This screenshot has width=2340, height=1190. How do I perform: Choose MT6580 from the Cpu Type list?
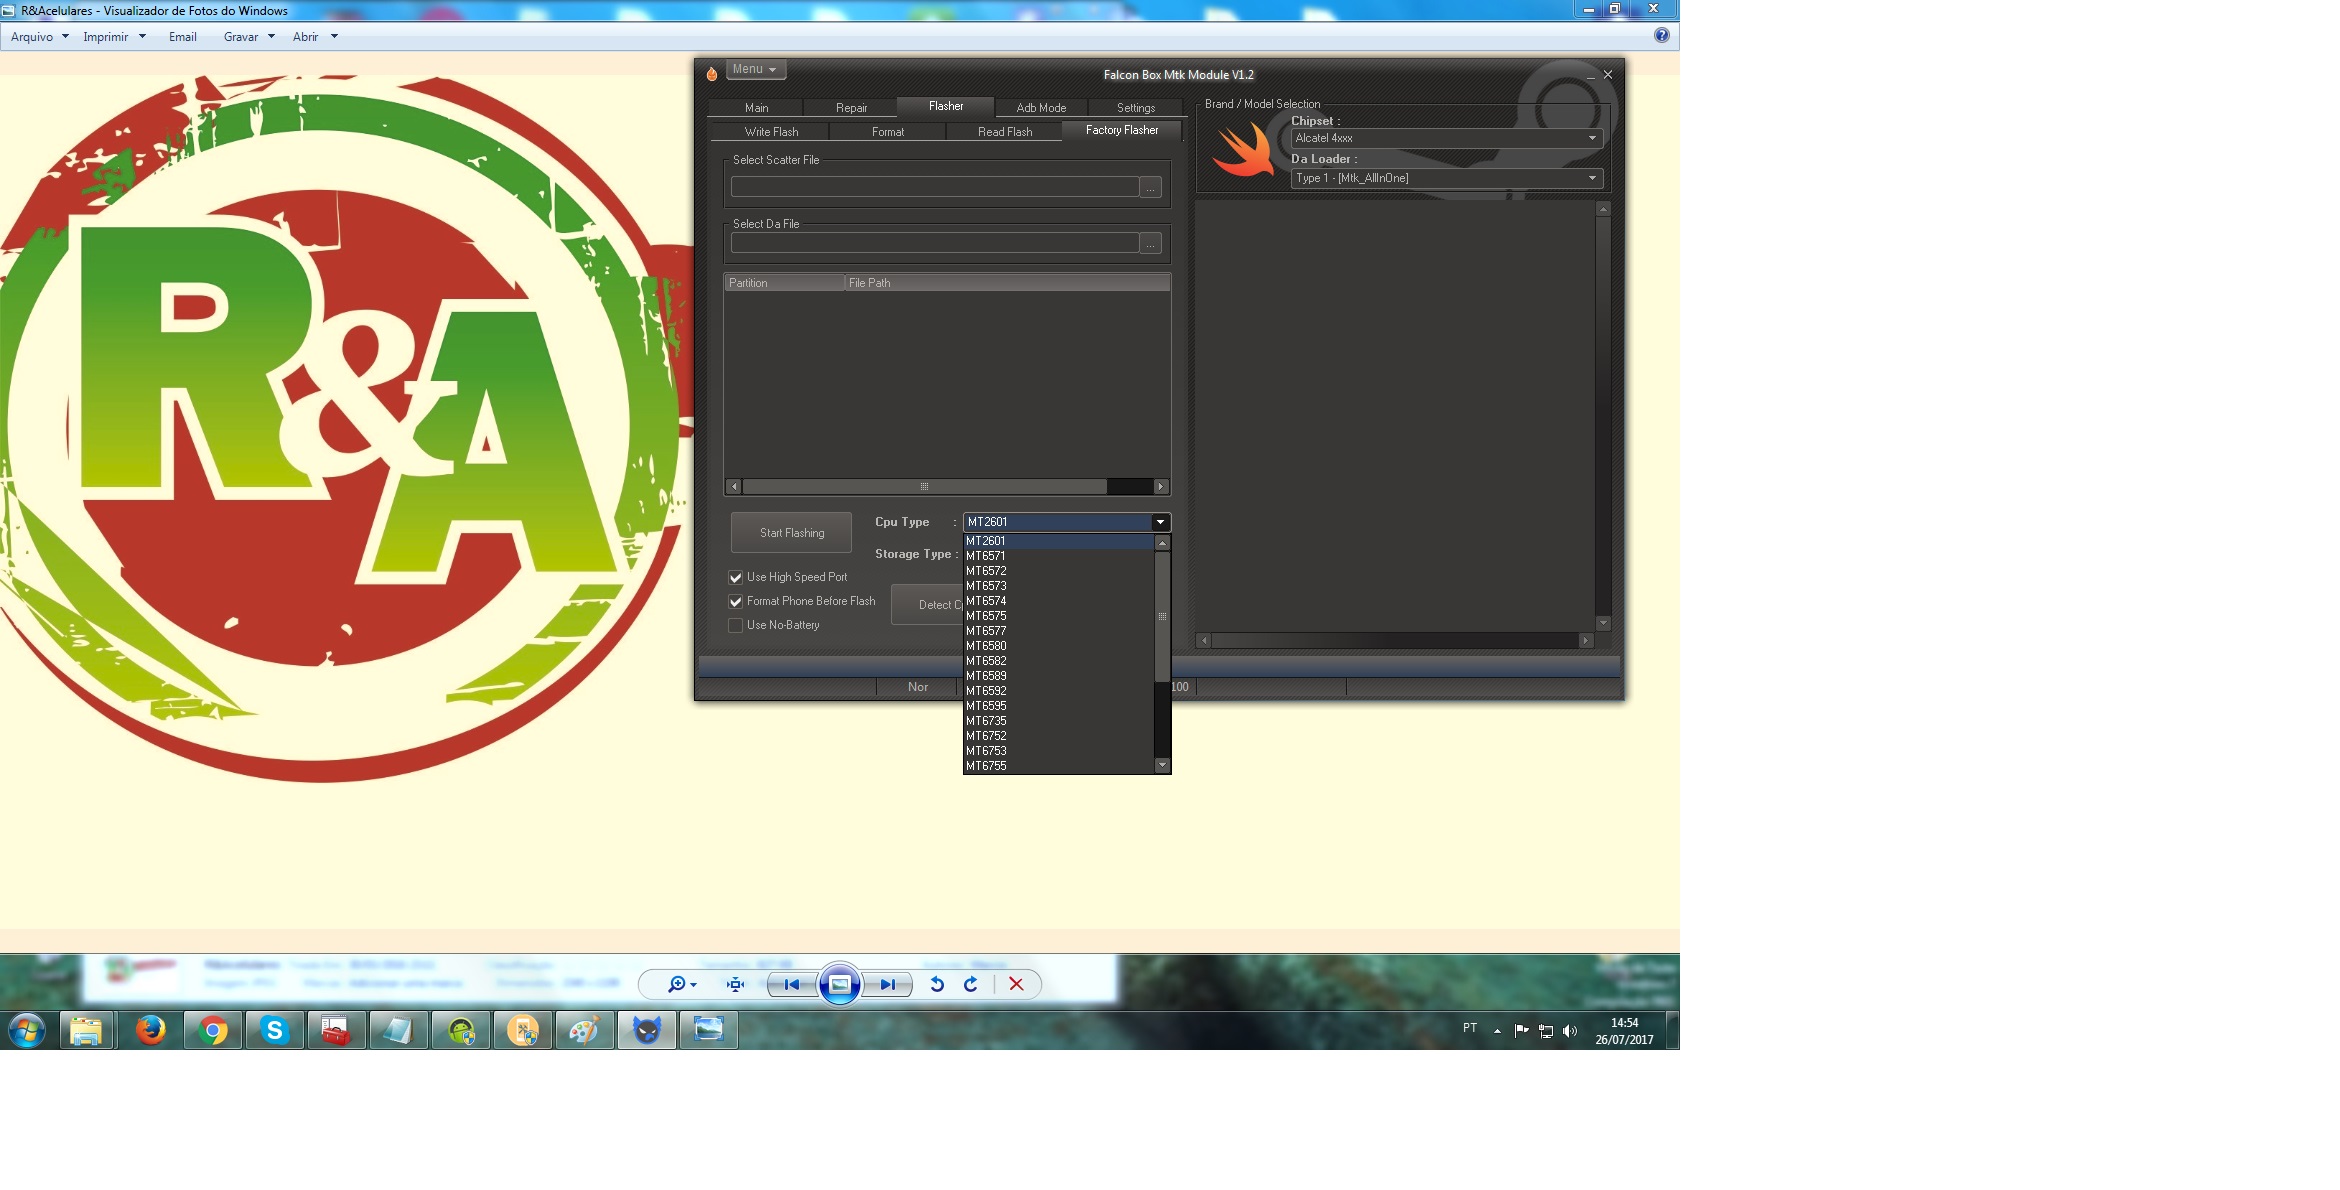point(986,646)
